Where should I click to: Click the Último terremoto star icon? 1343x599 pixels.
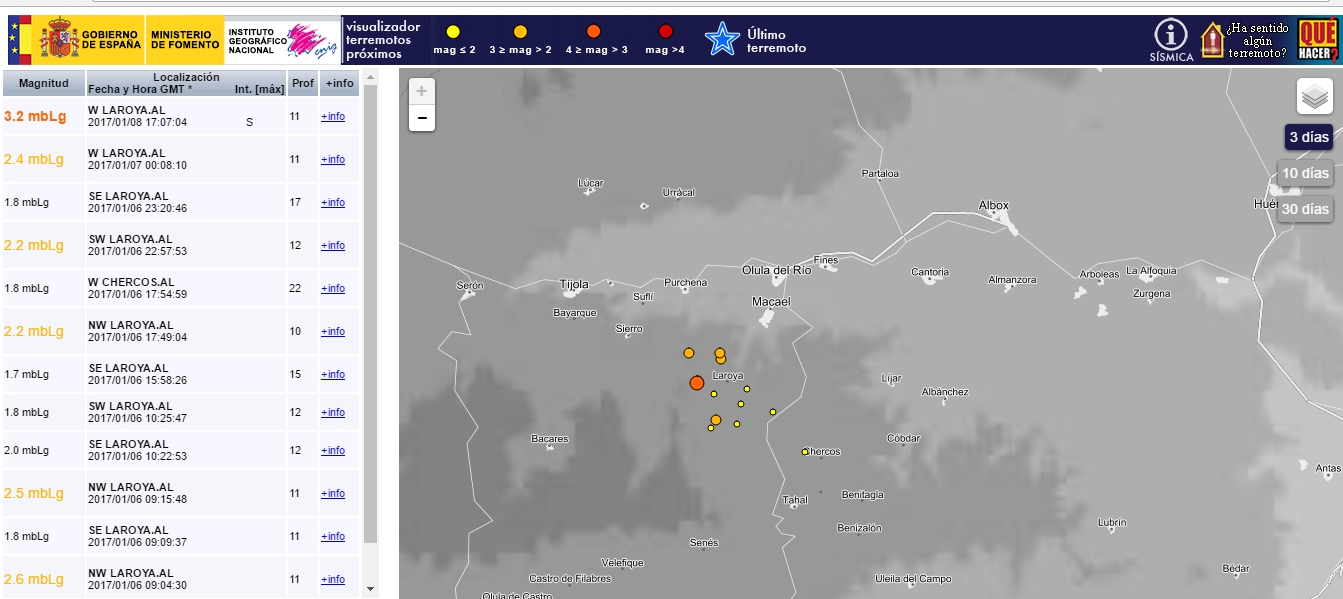click(x=721, y=40)
